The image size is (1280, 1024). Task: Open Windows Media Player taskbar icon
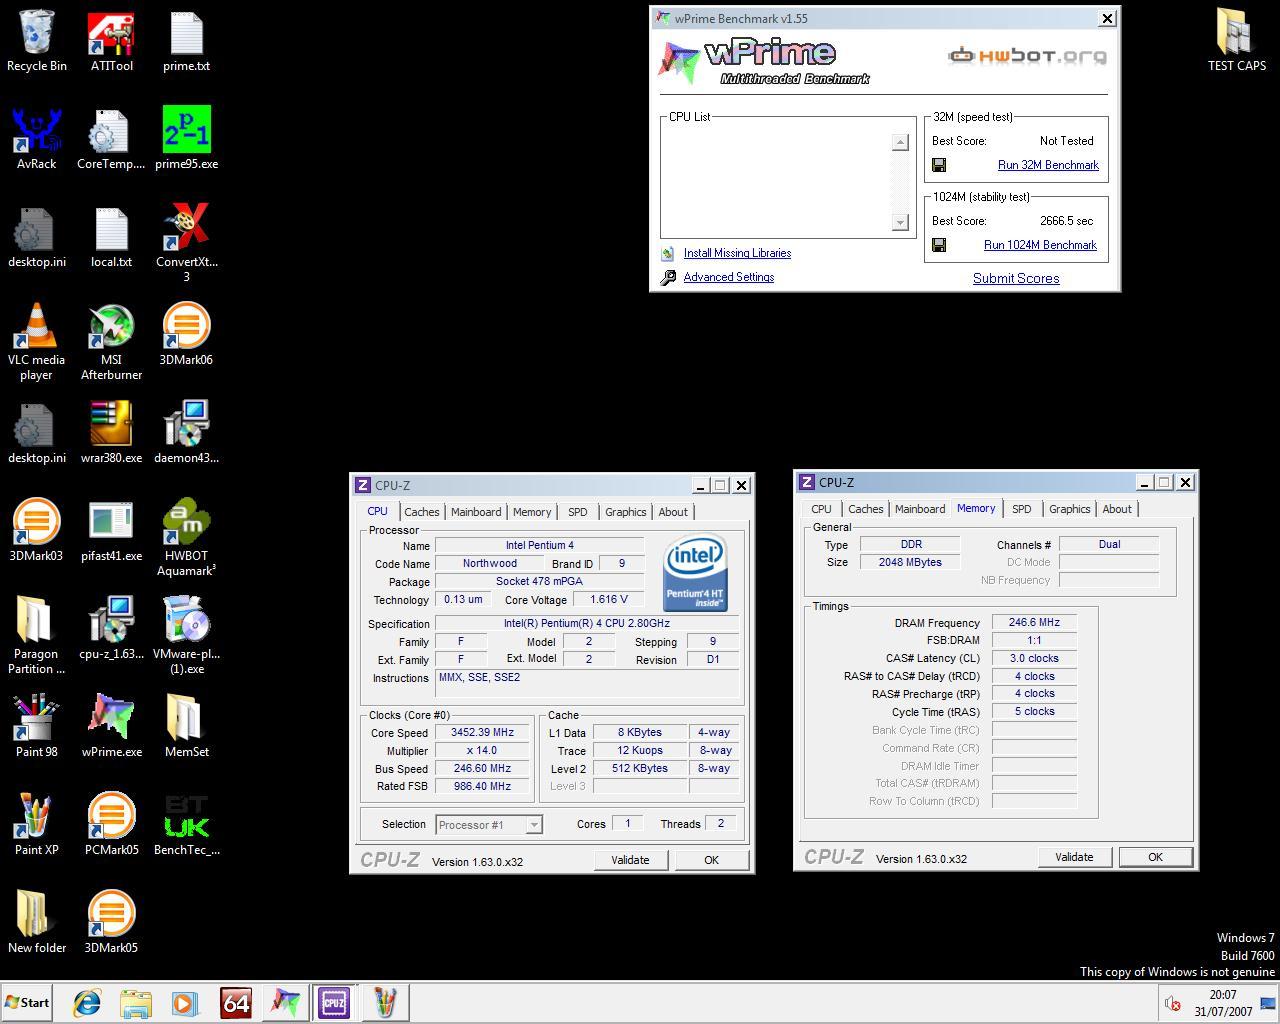click(184, 1003)
